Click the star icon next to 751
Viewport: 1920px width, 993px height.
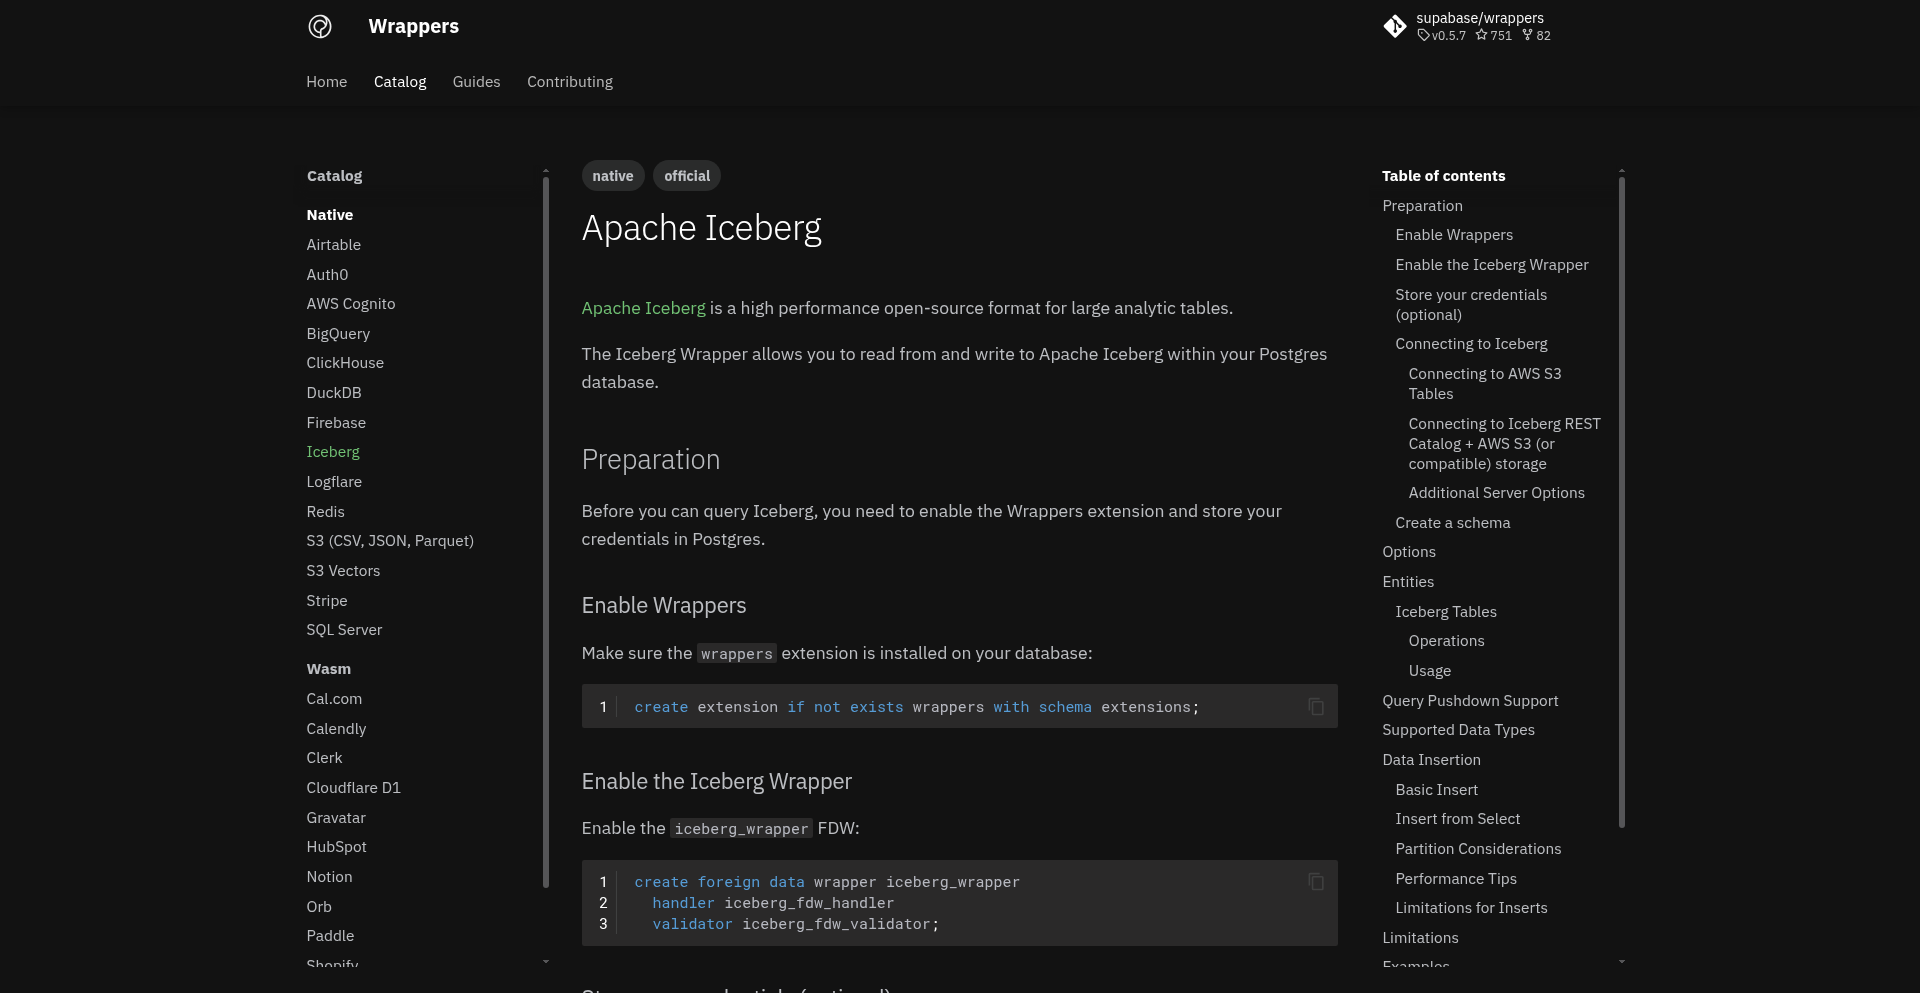pyautogui.click(x=1479, y=36)
